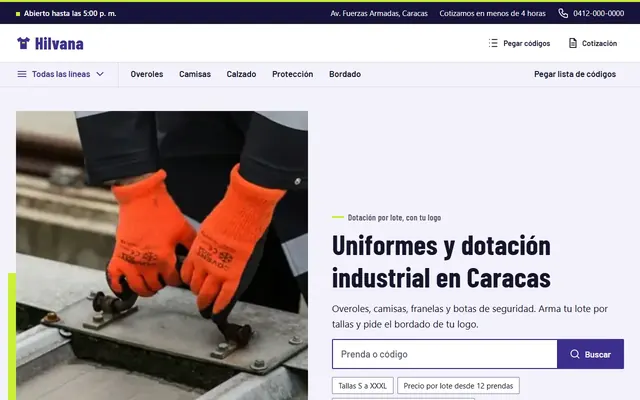Open the Todas las líneas menu
The image size is (640, 400).
(61, 74)
